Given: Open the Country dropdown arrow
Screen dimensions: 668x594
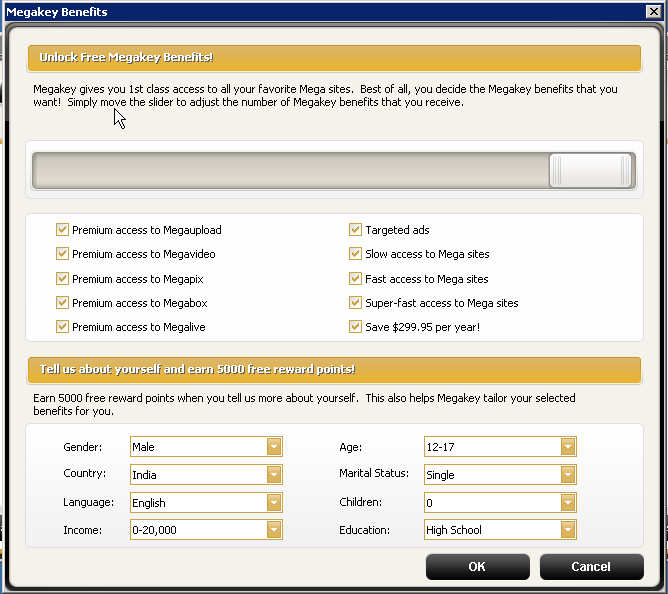Looking at the screenshot, I should click(274, 474).
